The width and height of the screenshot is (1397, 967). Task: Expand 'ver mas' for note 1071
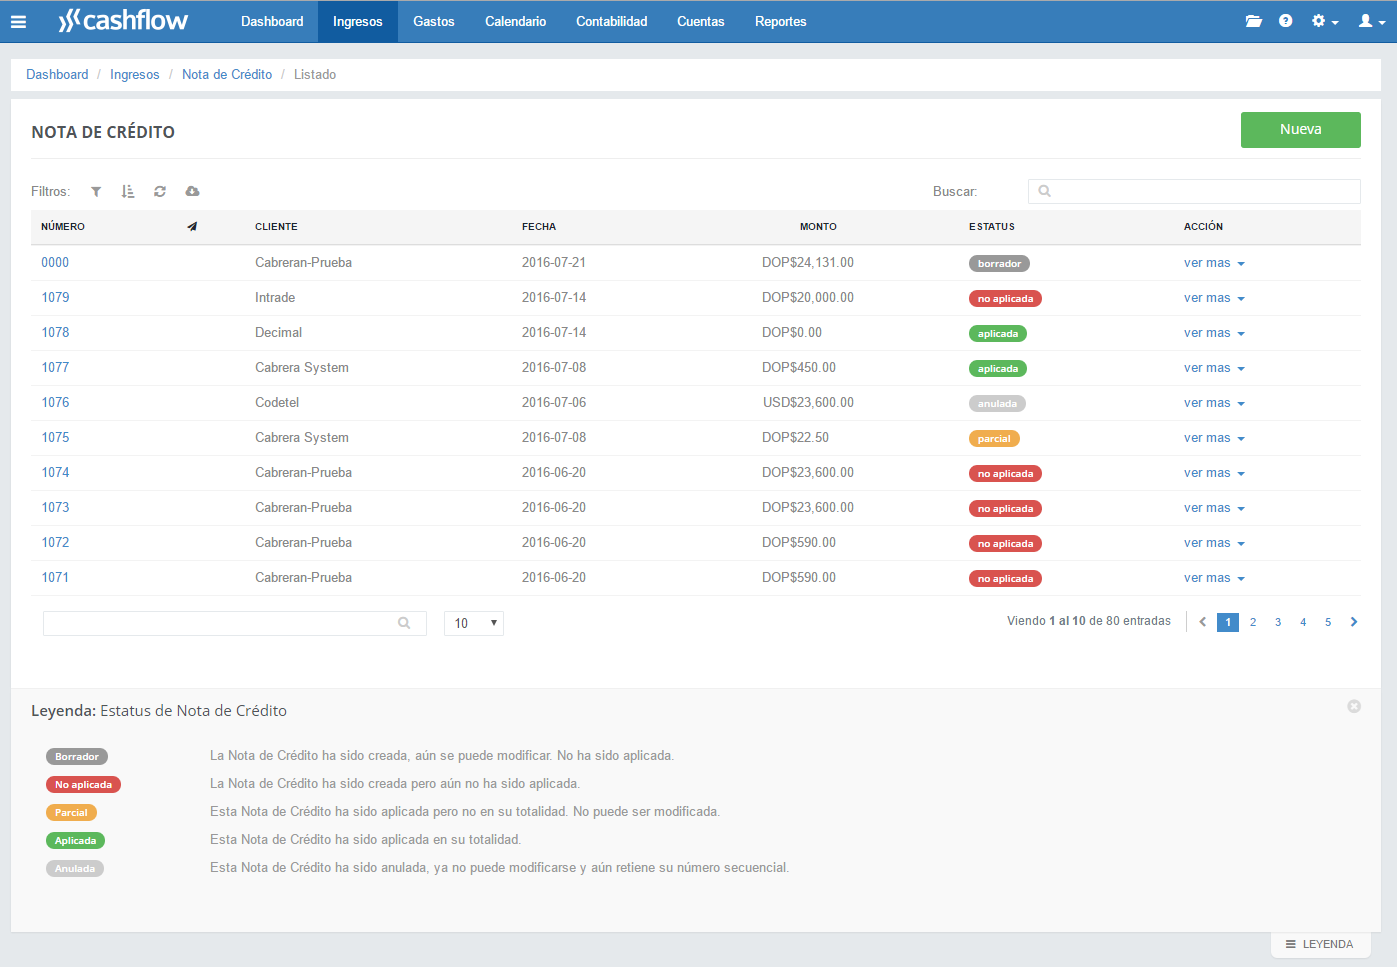pyautogui.click(x=1214, y=578)
